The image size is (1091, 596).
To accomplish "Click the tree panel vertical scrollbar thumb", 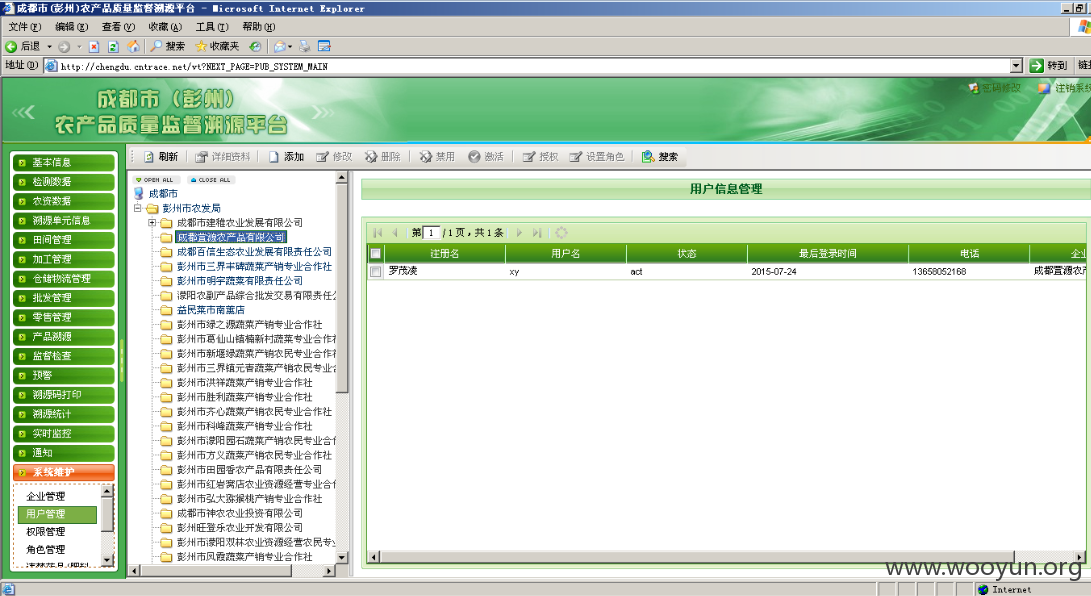I will coord(342,288).
